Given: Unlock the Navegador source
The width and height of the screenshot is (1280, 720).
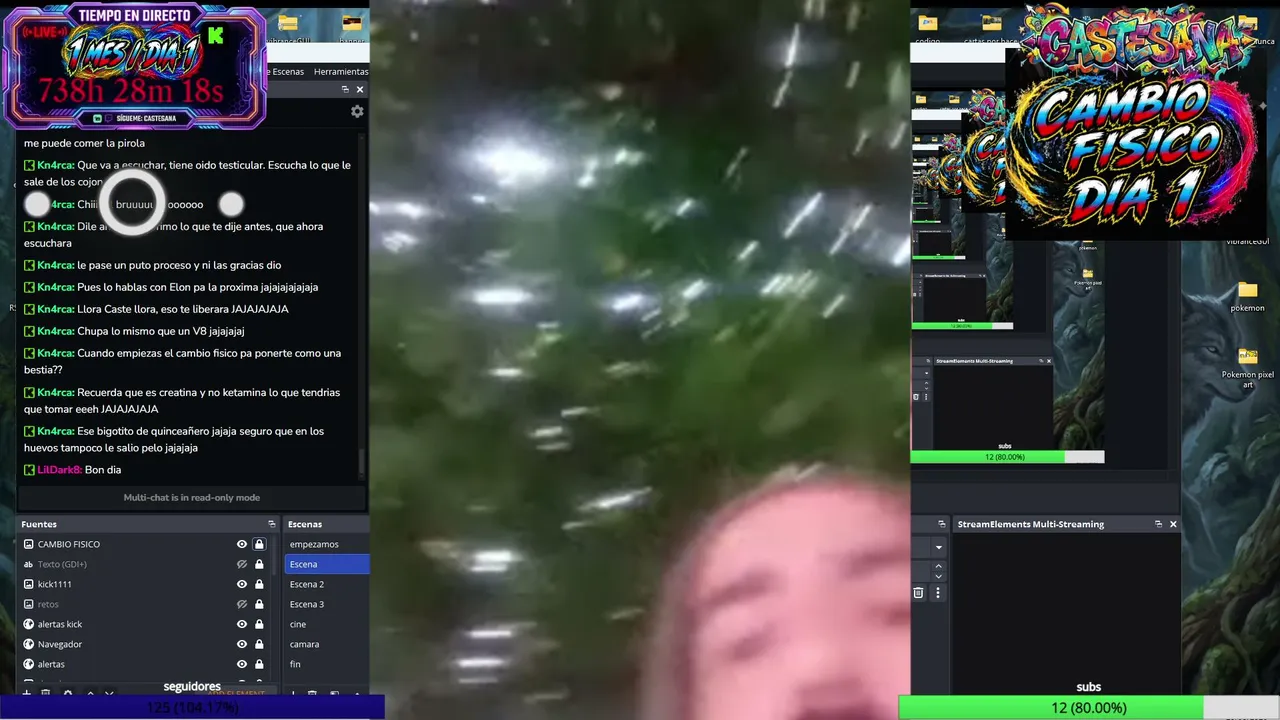Looking at the screenshot, I should pos(259,644).
